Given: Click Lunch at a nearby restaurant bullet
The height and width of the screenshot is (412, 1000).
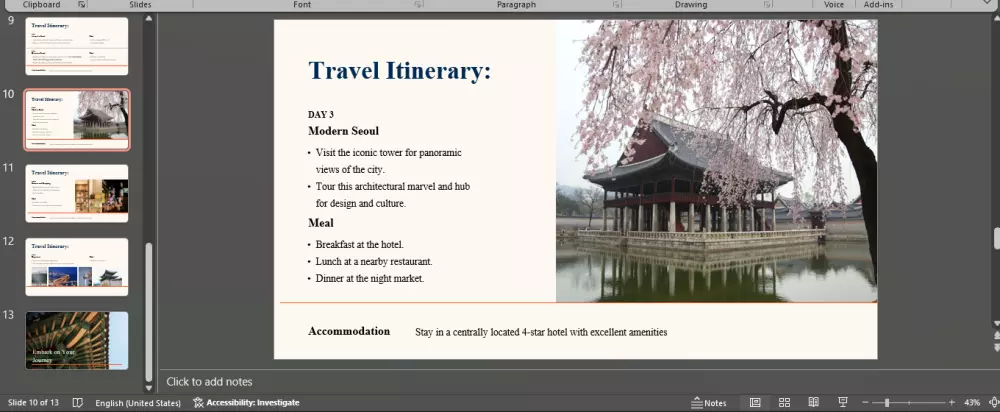Looking at the screenshot, I should [374, 261].
